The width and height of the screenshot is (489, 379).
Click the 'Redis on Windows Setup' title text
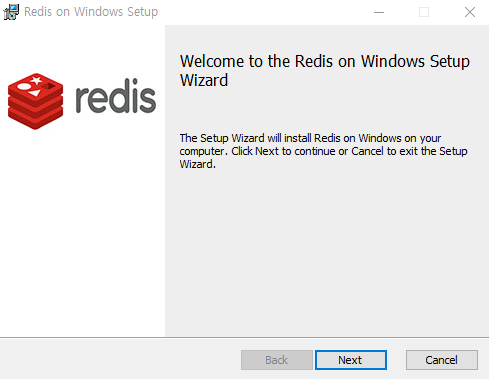[x=91, y=12]
